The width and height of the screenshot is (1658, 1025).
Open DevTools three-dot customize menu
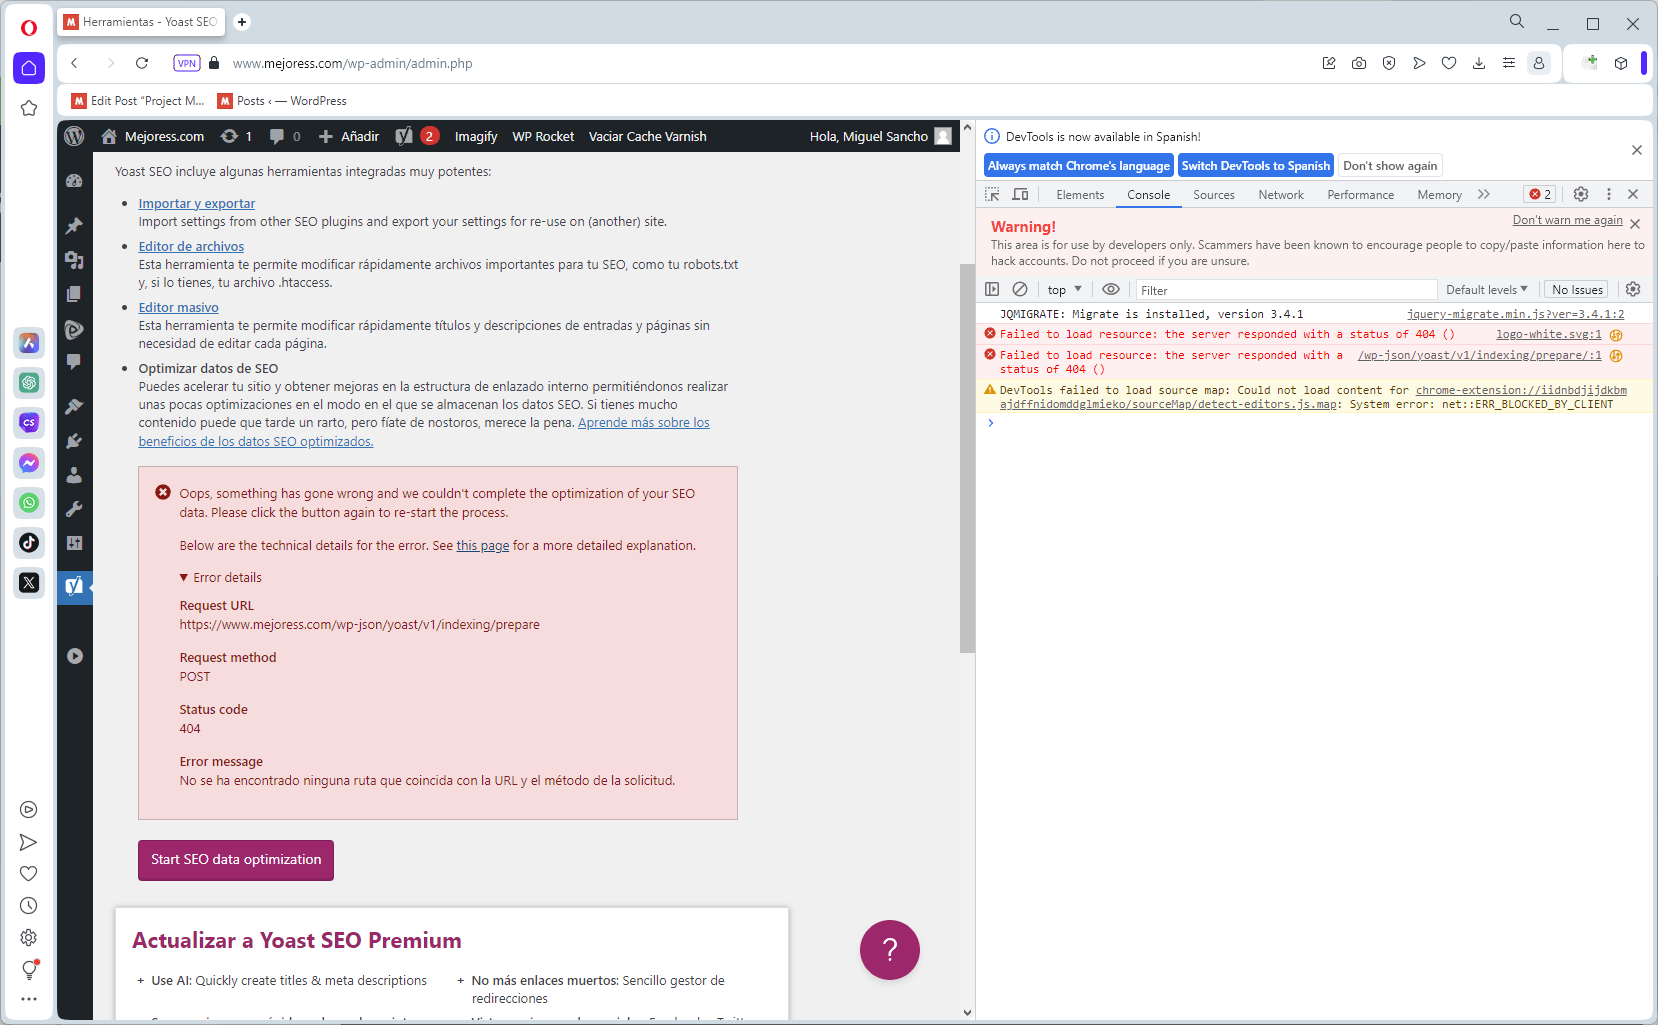1609,194
